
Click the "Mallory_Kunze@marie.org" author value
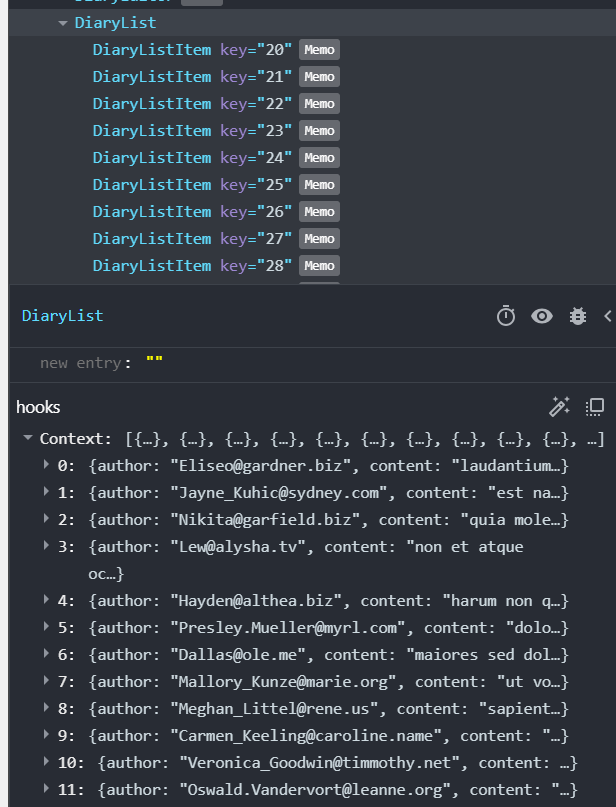[284, 682]
